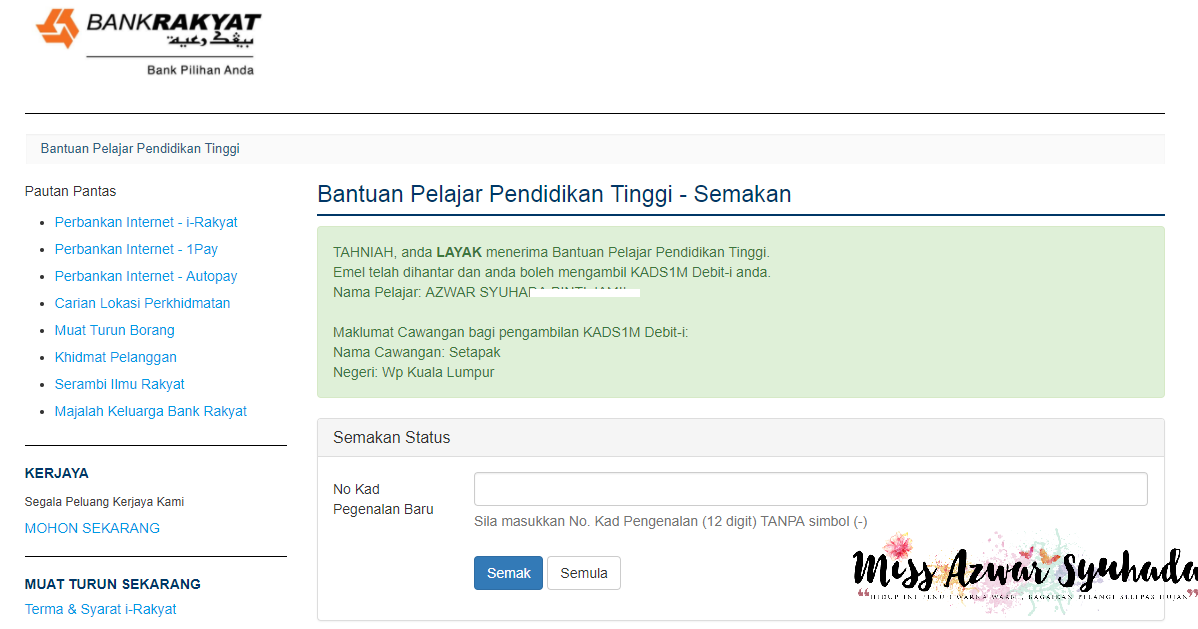Click the Semula reset button

[584, 573]
